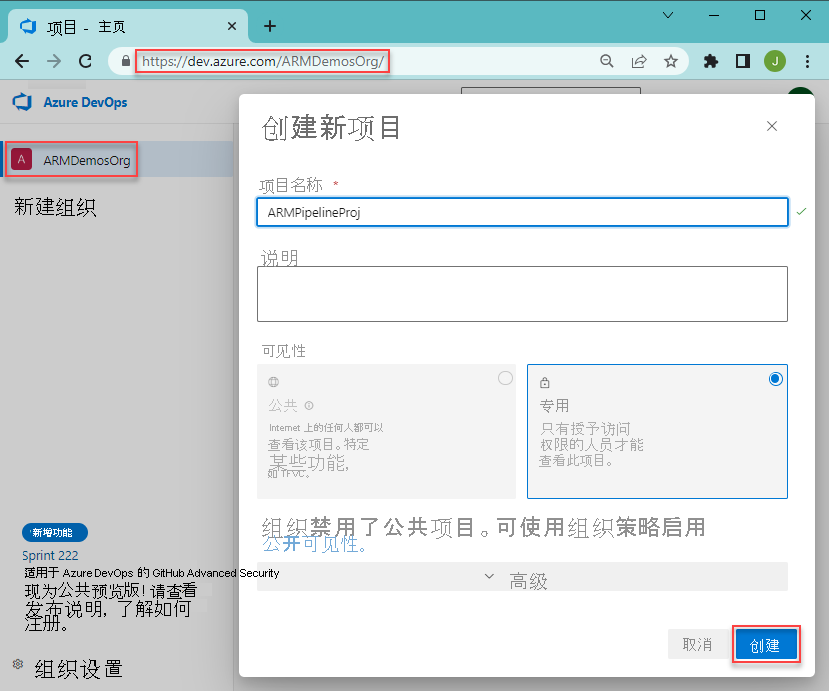Open the tab search chevron
Image resolution: width=829 pixels, height=691 pixels.
click(668, 18)
